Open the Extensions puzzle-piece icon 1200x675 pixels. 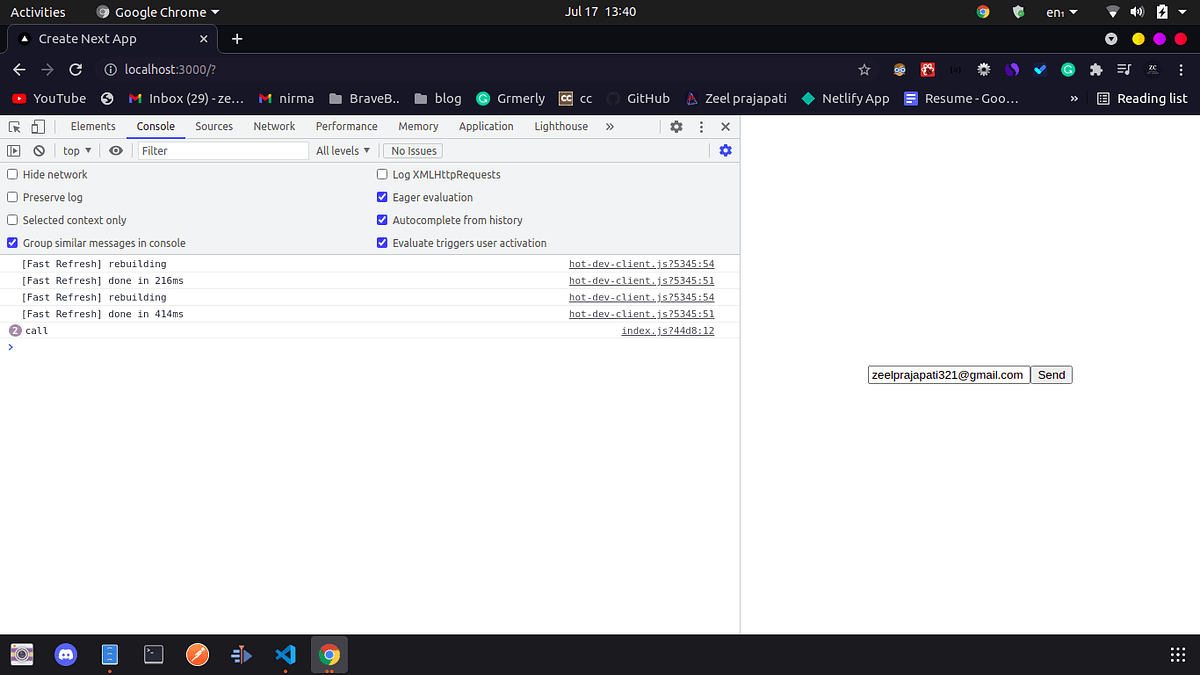point(1096,70)
